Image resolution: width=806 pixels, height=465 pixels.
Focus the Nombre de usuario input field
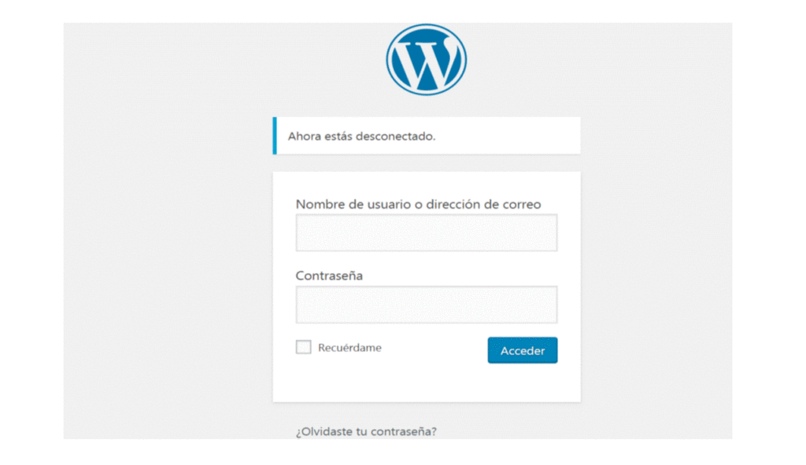pos(426,233)
